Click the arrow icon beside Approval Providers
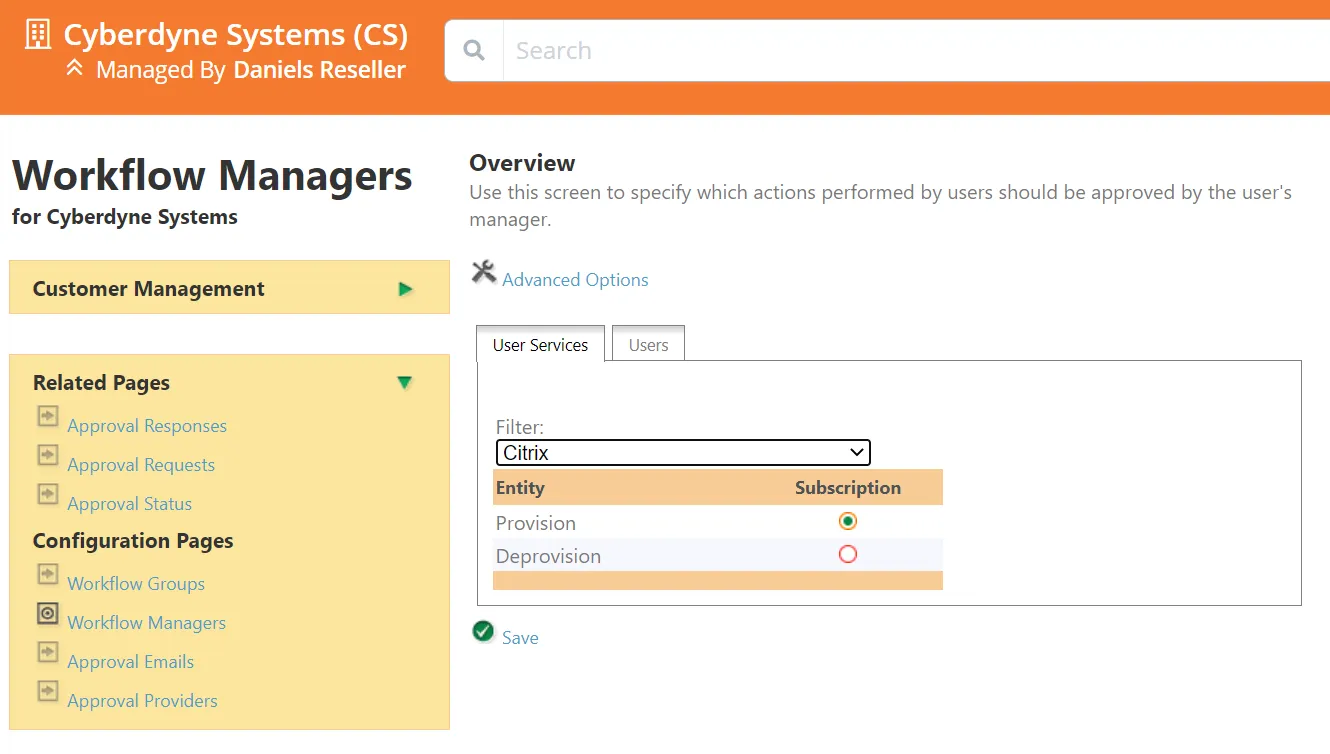Viewport: 1330px width, 754px height. pyautogui.click(x=47, y=691)
